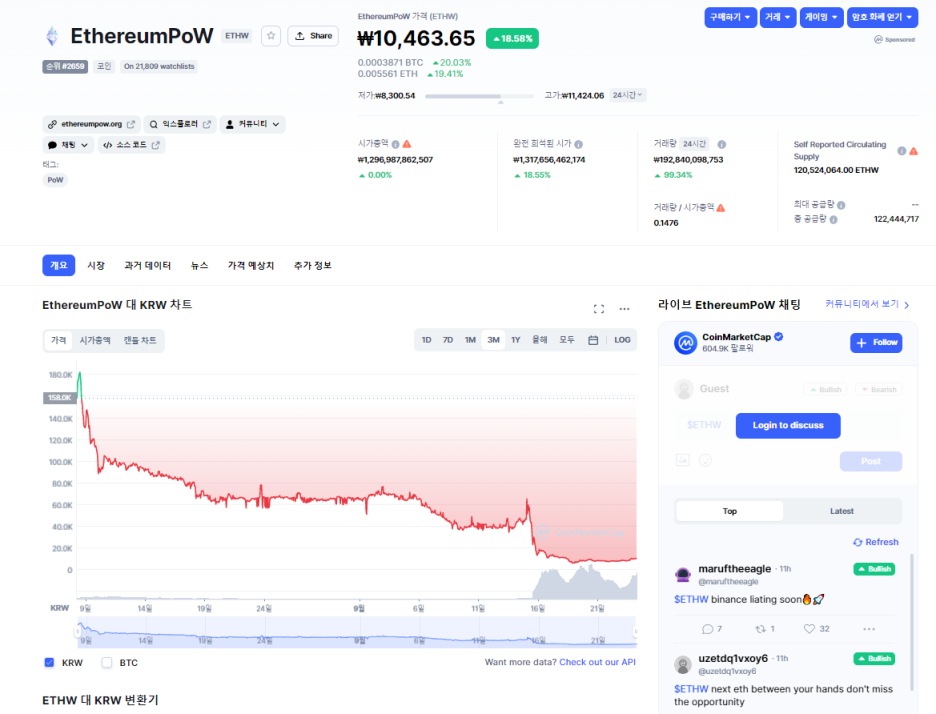Set chart range to 1M
This screenshot has width=936, height=714.
coord(470,340)
